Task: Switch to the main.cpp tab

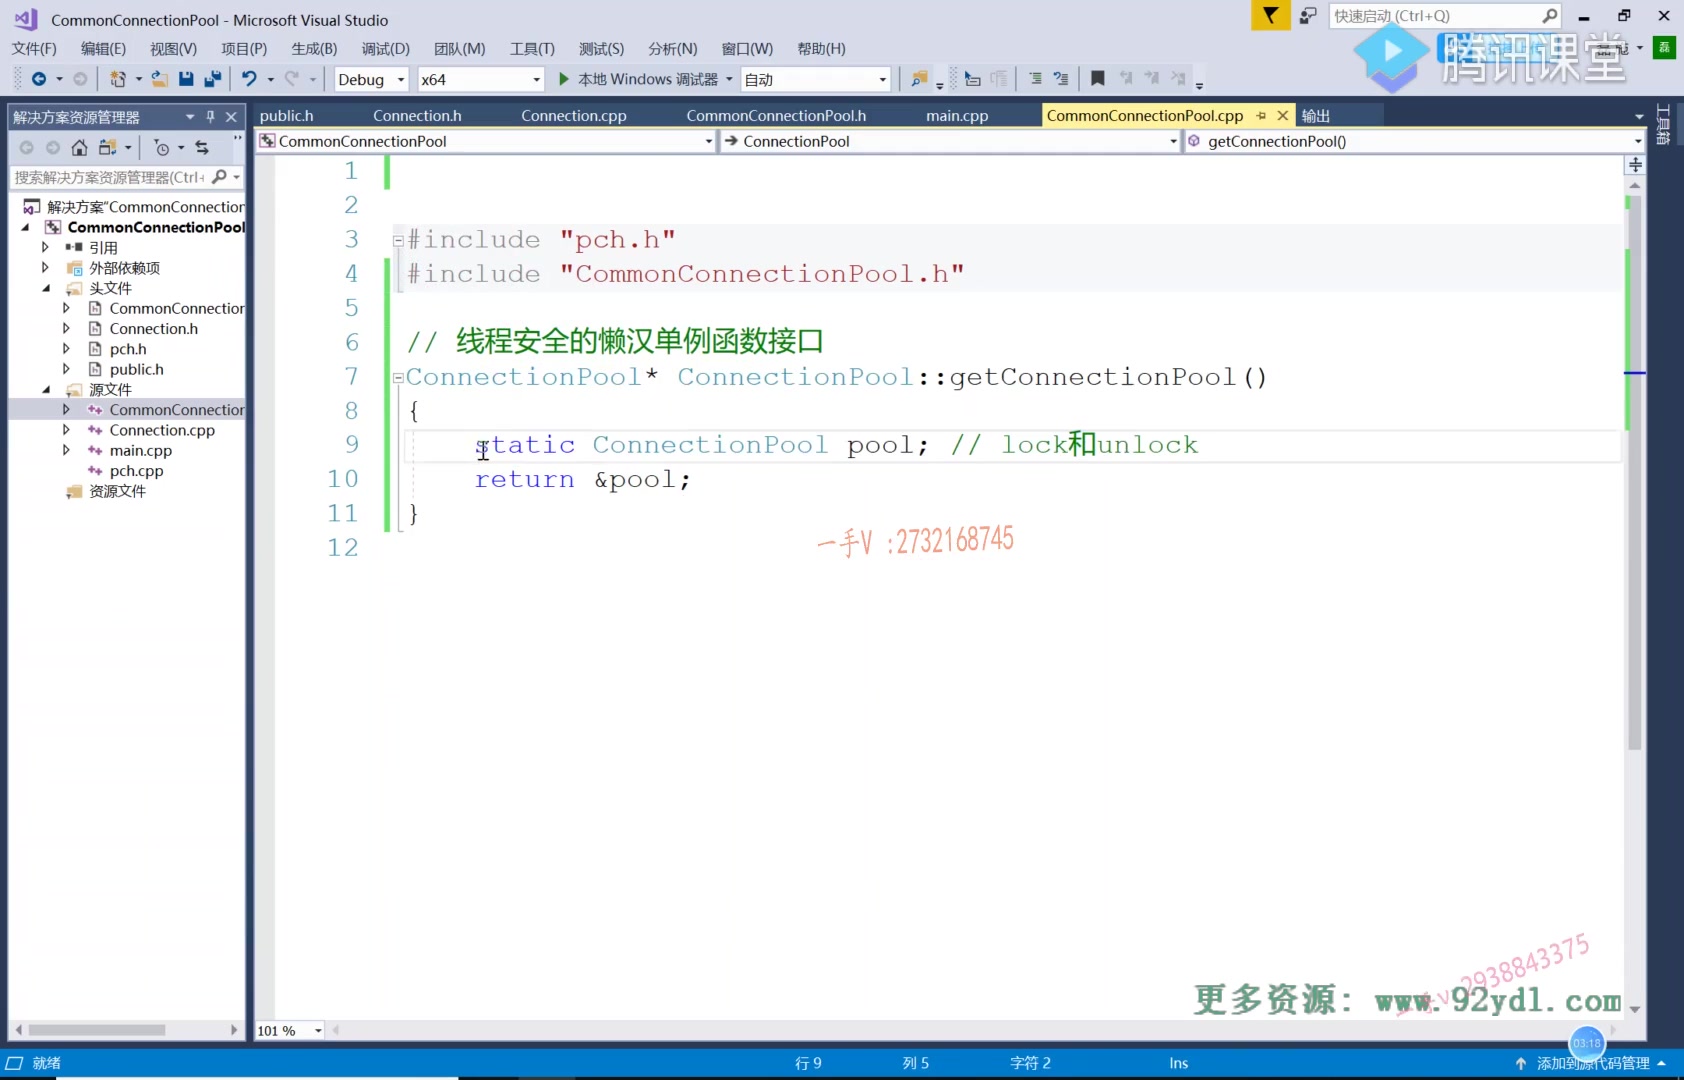Action: click(x=957, y=116)
